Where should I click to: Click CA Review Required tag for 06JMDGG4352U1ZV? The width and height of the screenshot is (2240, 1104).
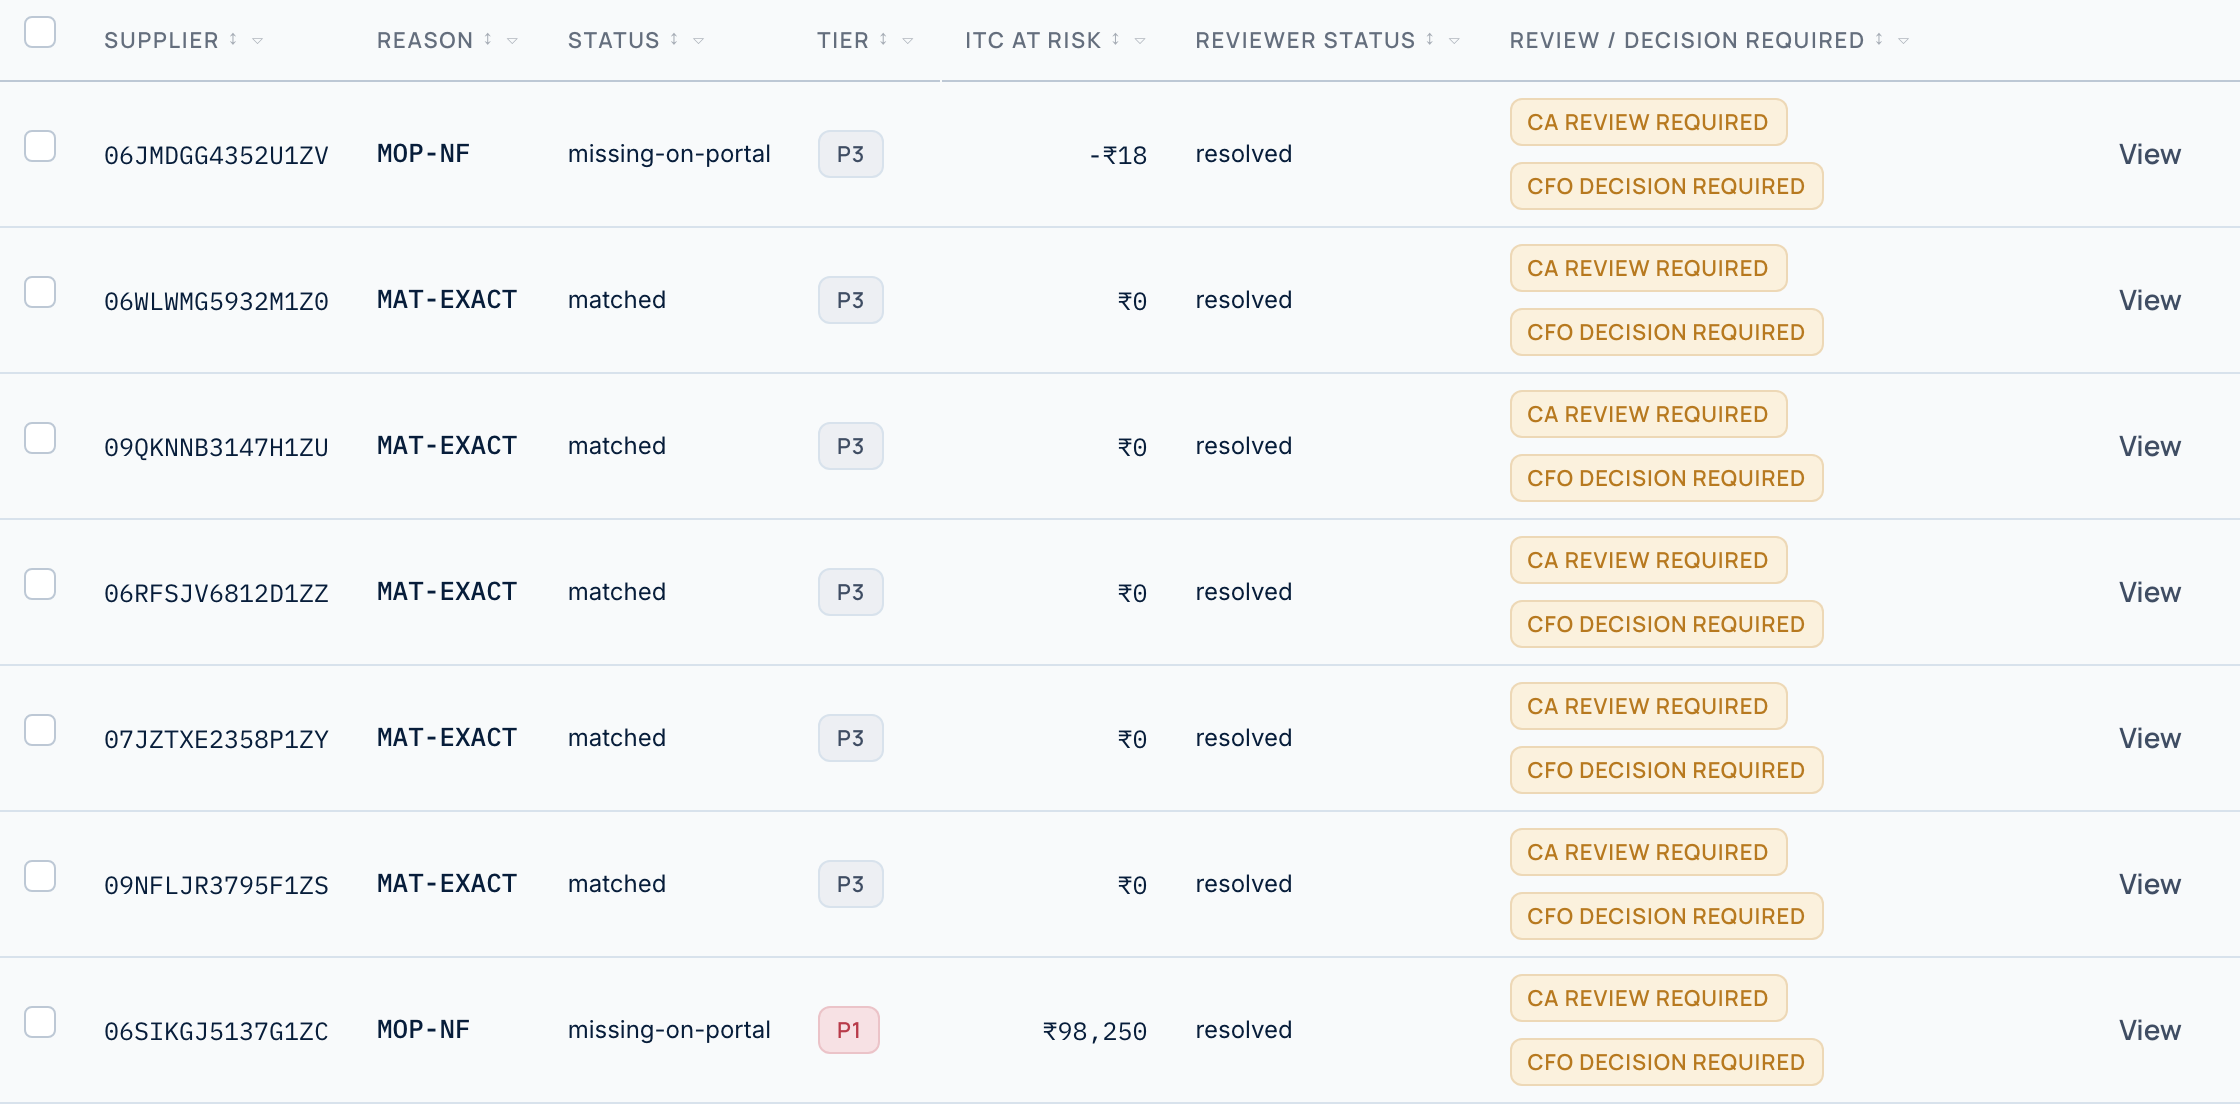click(x=1648, y=122)
